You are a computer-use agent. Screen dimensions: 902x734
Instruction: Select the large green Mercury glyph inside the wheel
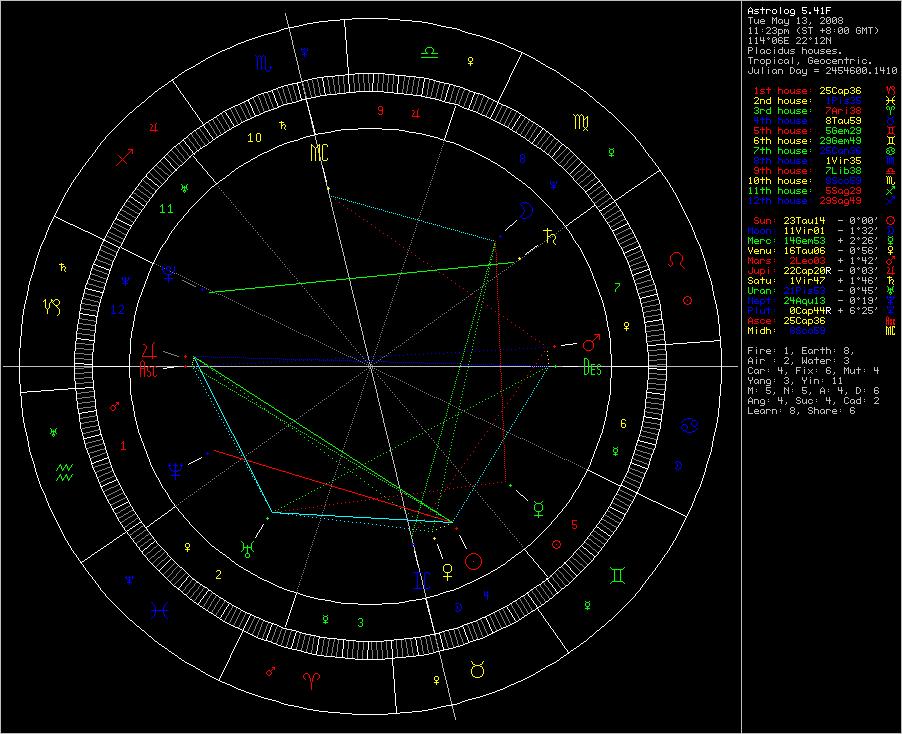point(538,506)
